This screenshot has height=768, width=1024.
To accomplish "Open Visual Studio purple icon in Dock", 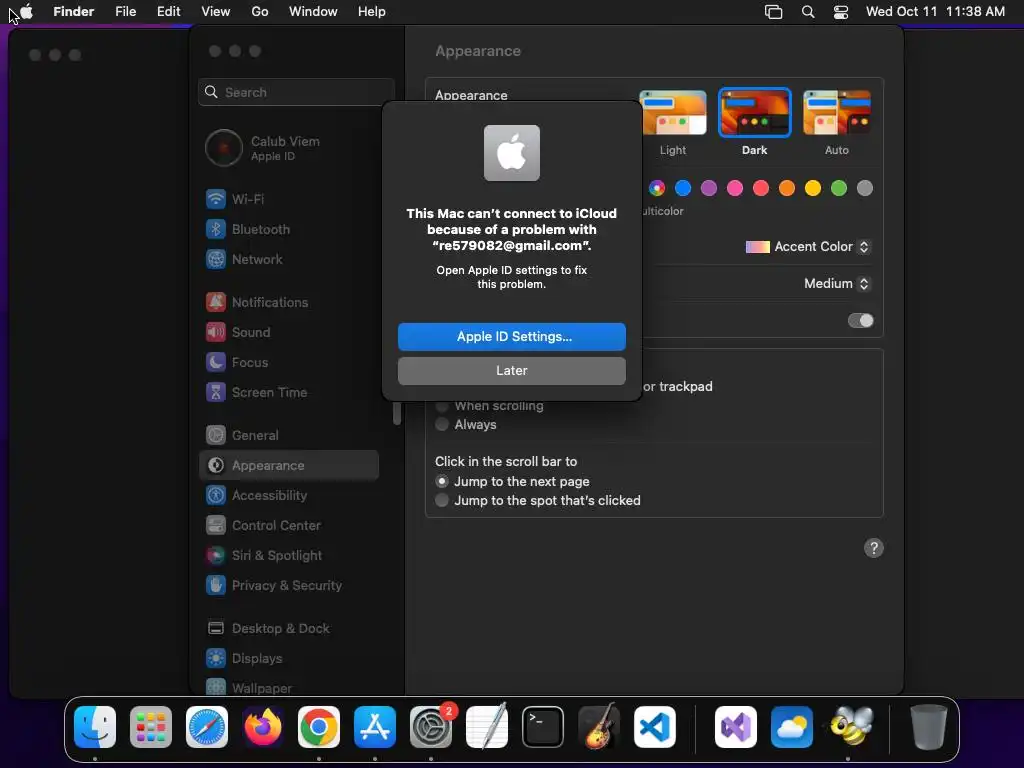I will (736, 727).
